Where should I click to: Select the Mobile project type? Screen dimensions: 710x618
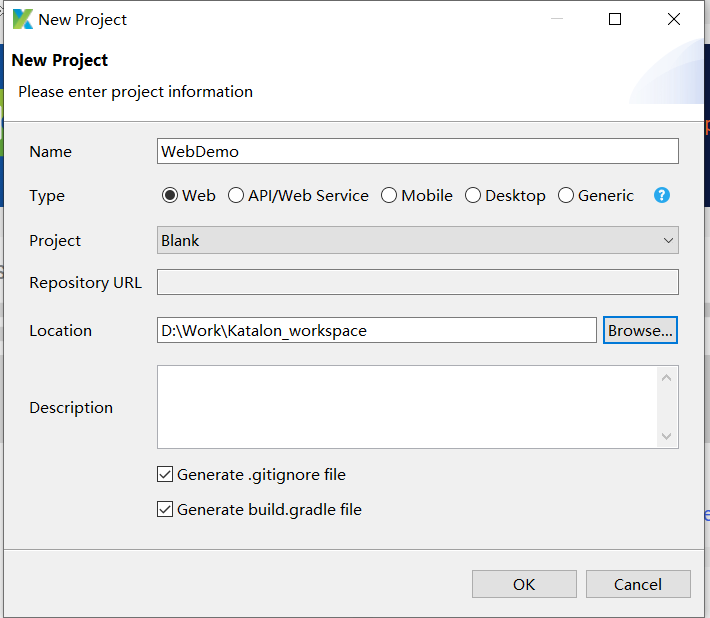click(389, 196)
